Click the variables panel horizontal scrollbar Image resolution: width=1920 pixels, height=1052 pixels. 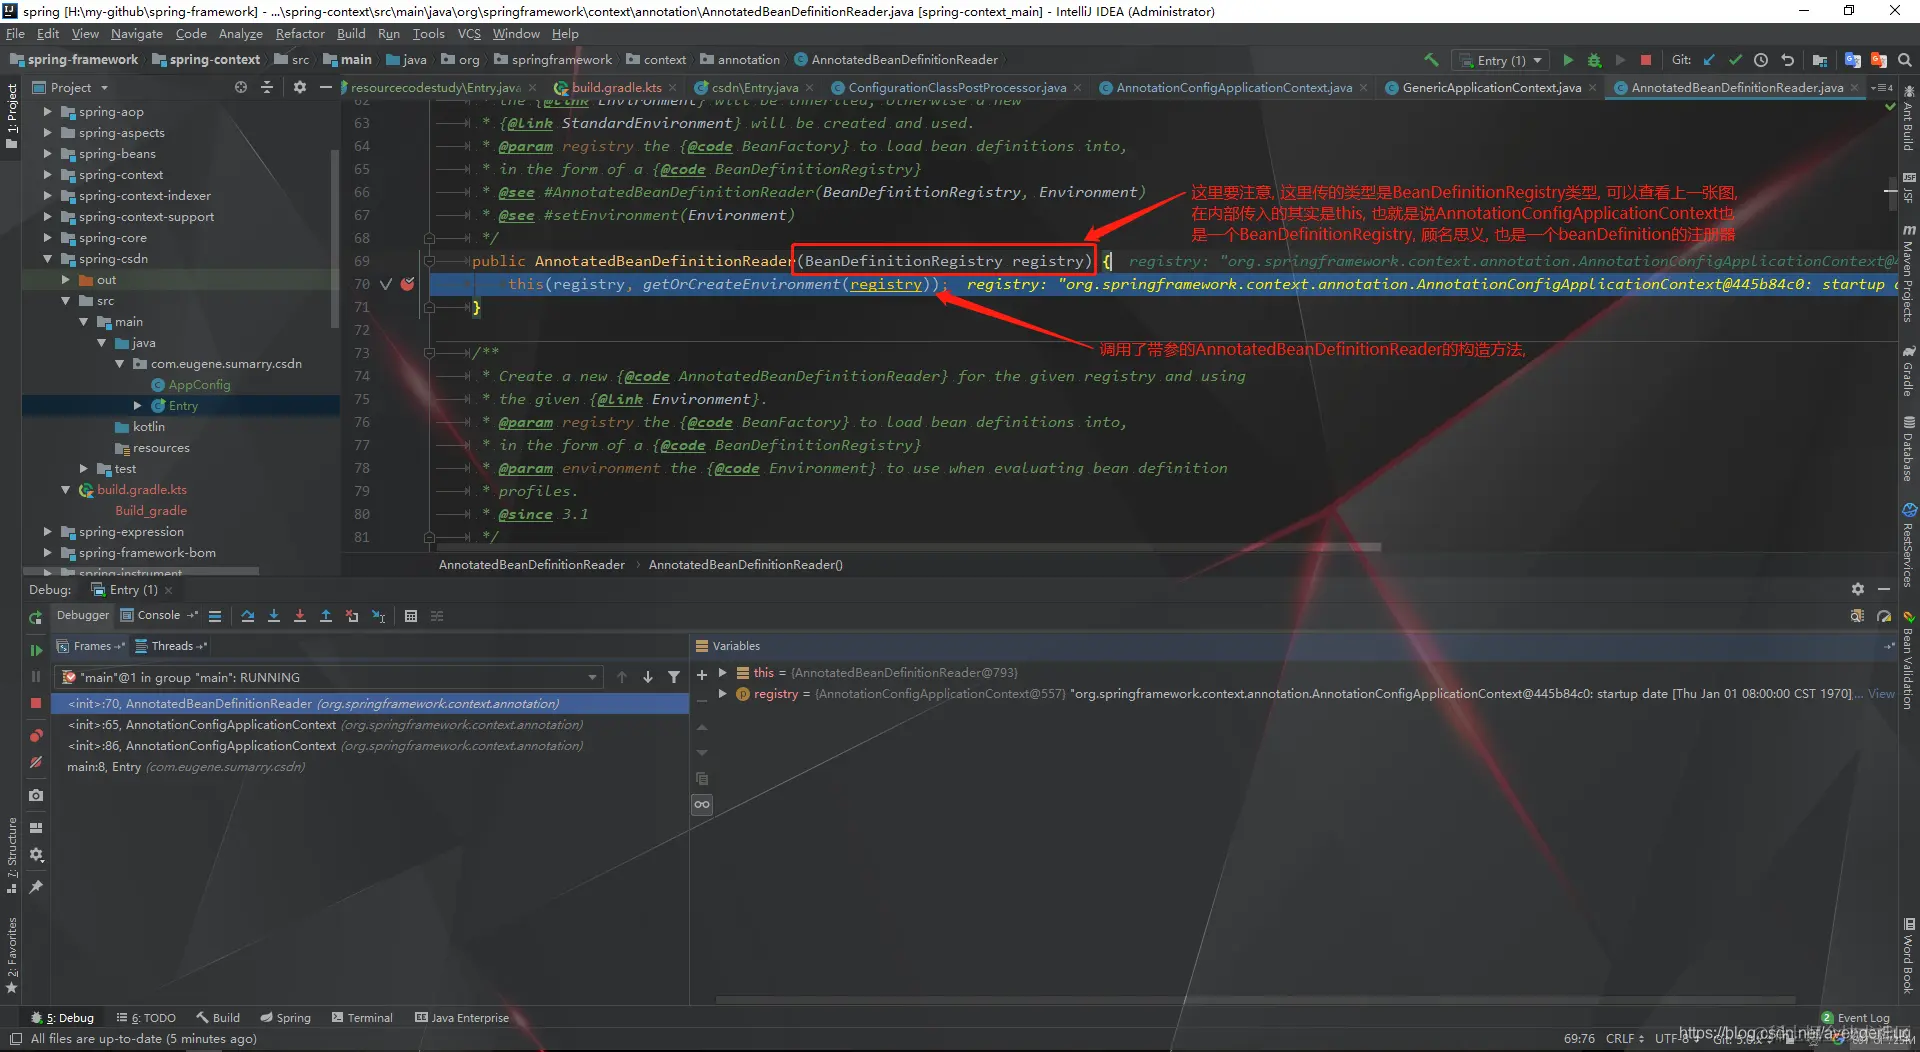pos(1256,999)
